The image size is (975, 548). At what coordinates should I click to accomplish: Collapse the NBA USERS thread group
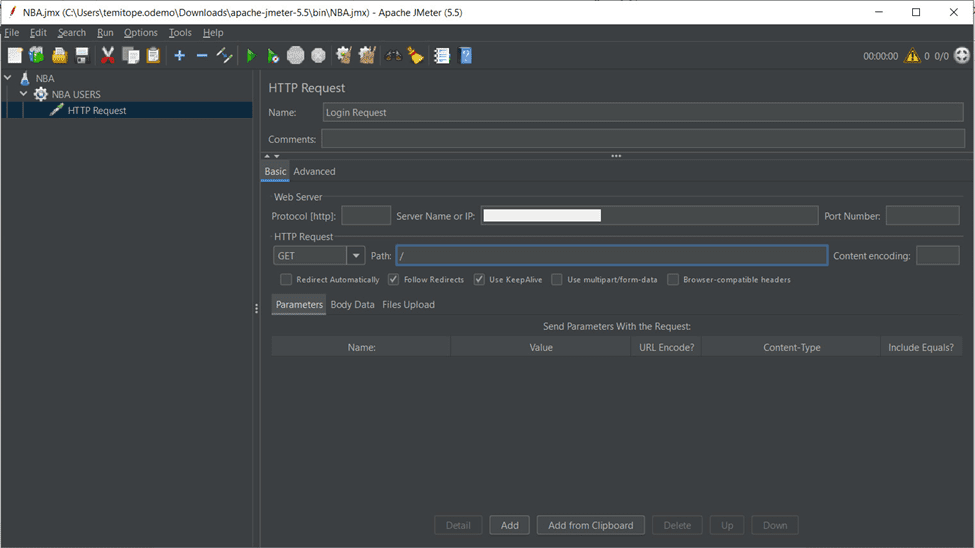pyautogui.click(x=24, y=94)
